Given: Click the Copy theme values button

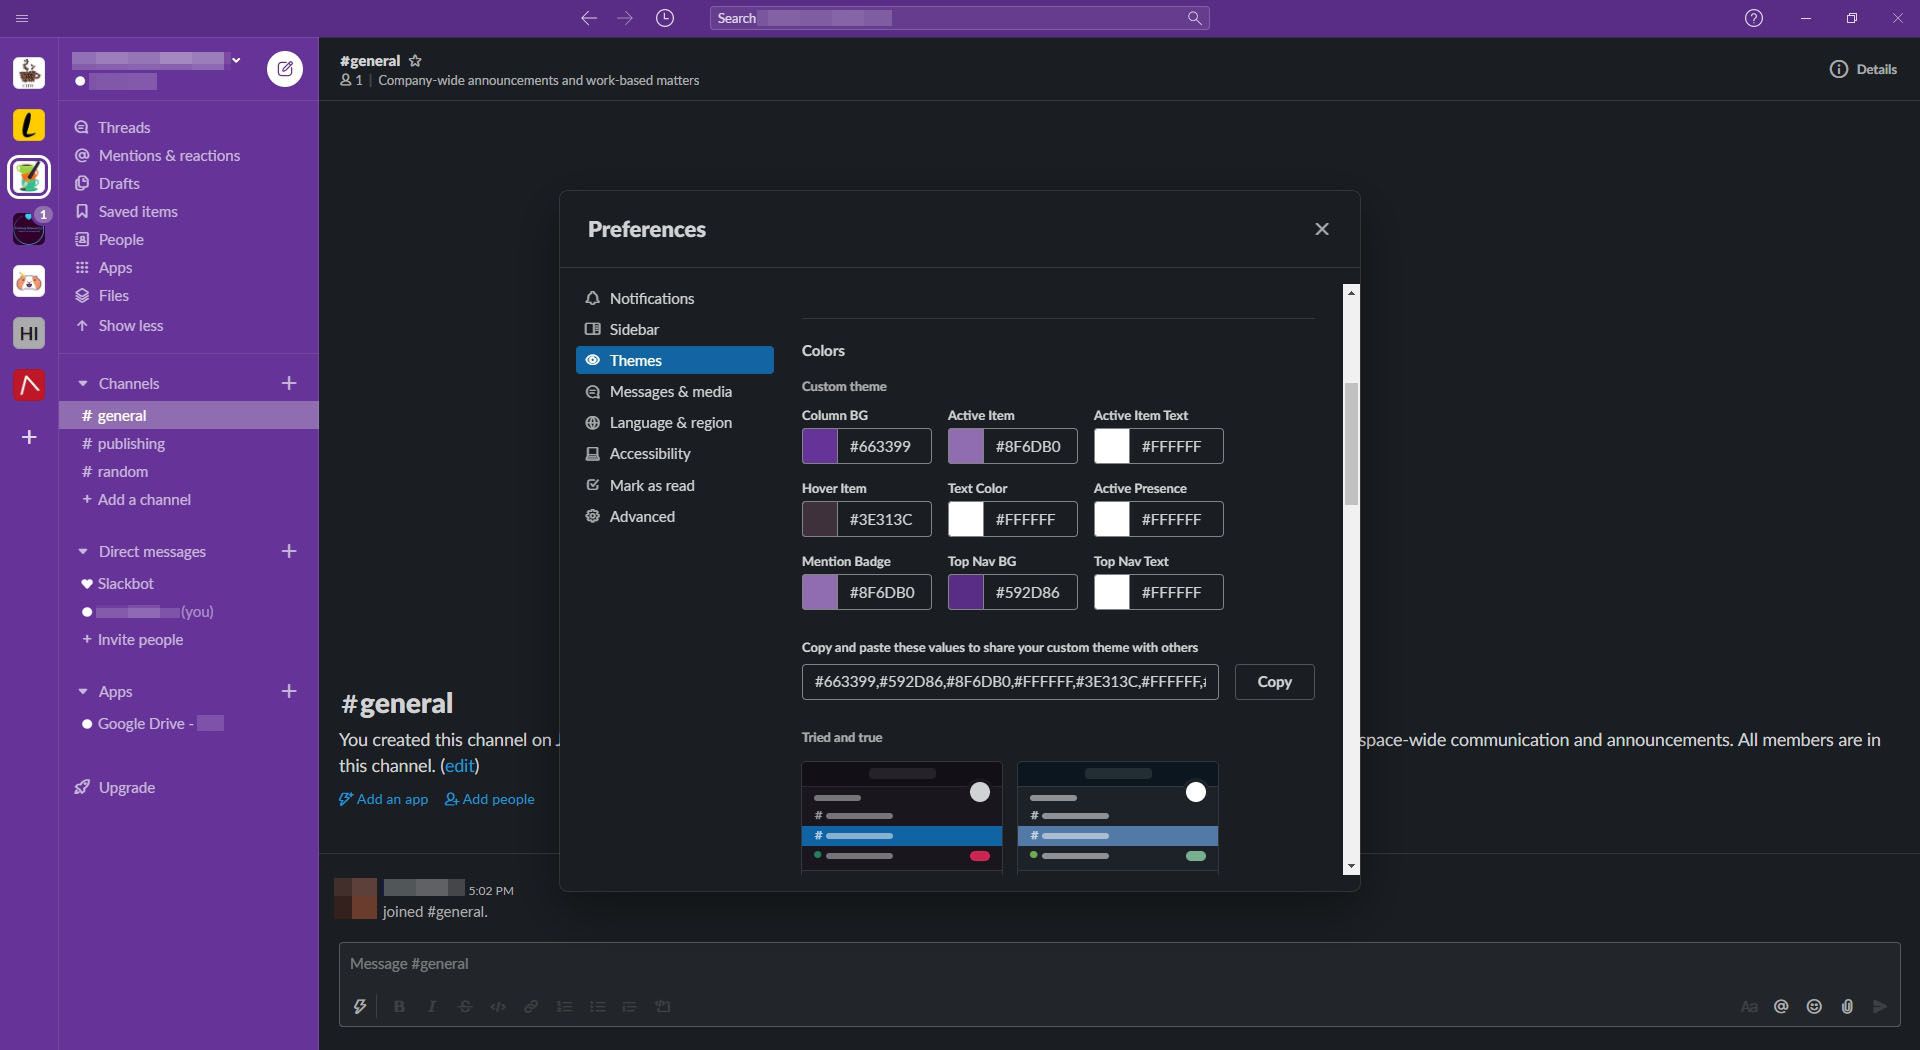Looking at the screenshot, I should (x=1274, y=682).
